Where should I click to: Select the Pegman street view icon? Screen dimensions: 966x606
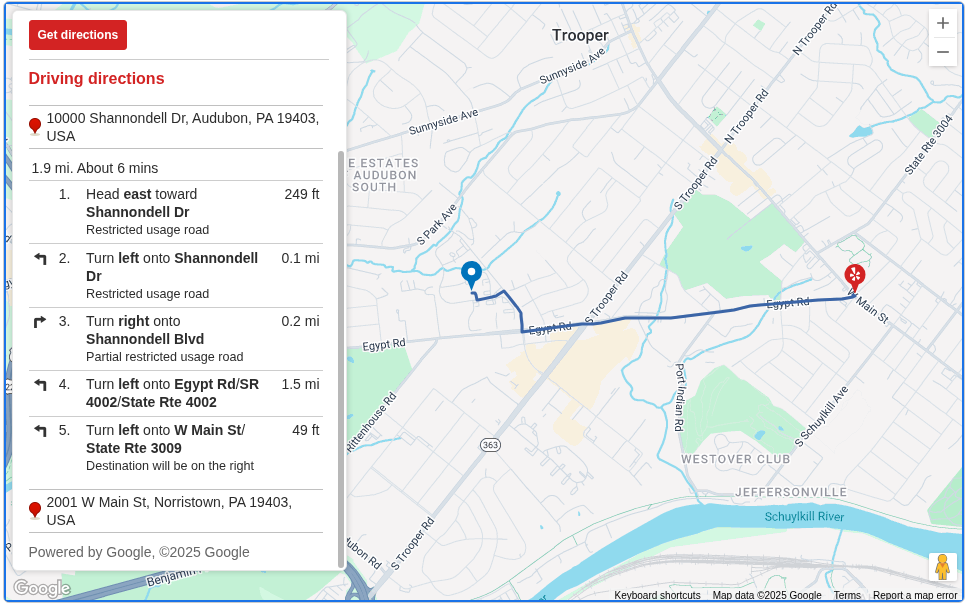tap(942, 566)
